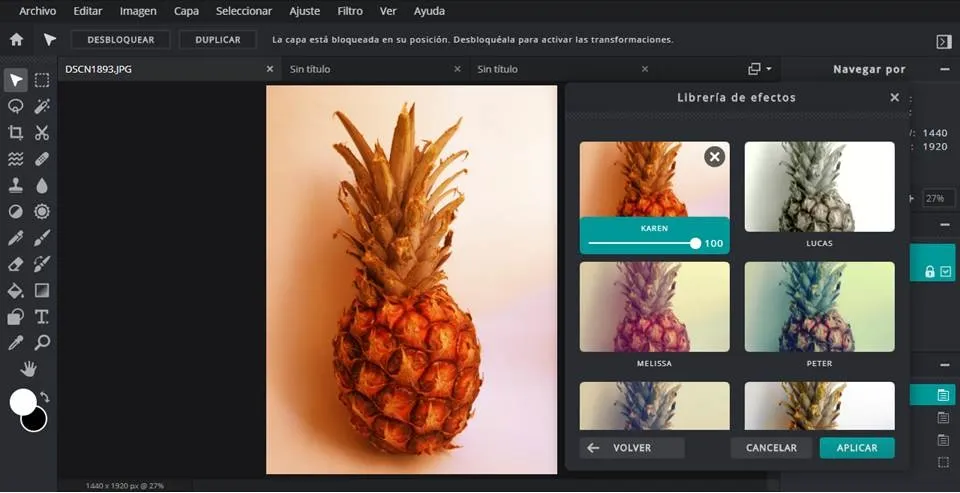The height and width of the screenshot is (493, 960).
Task: Click the 27% zoom input field
Action: click(x=938, y=198)
